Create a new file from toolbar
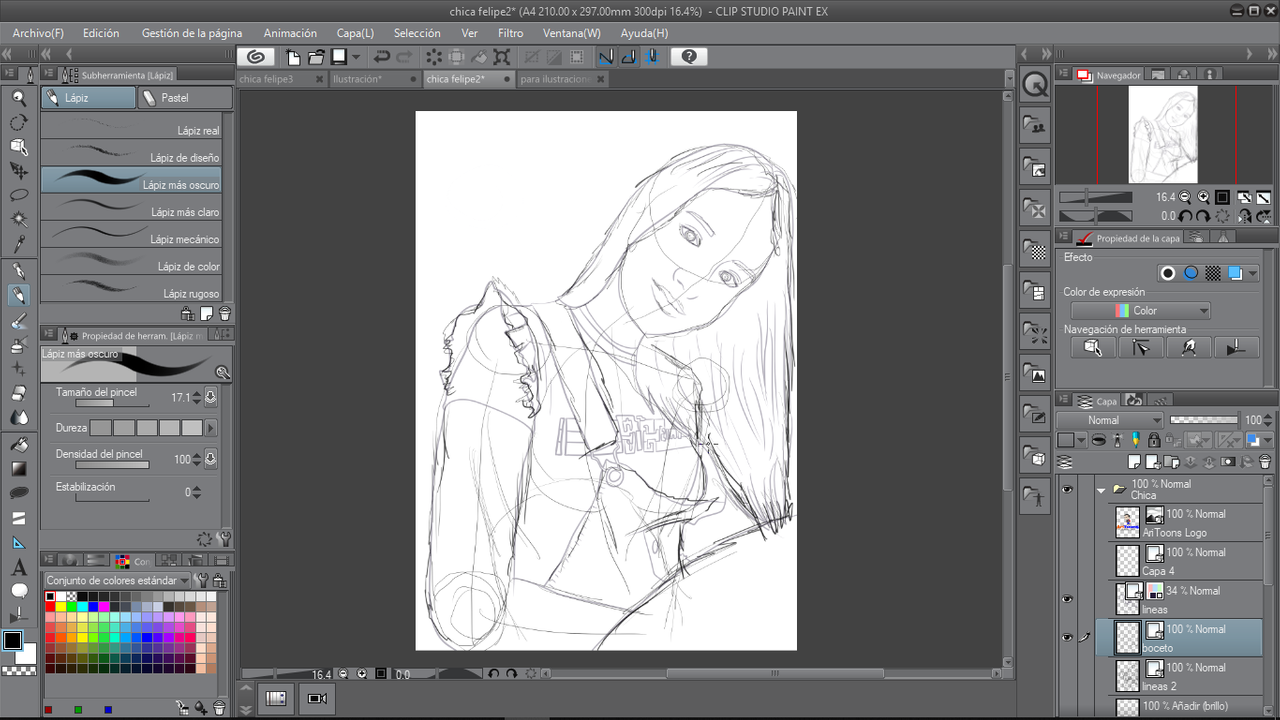1280x720 pixels. [x=293, y=57]
